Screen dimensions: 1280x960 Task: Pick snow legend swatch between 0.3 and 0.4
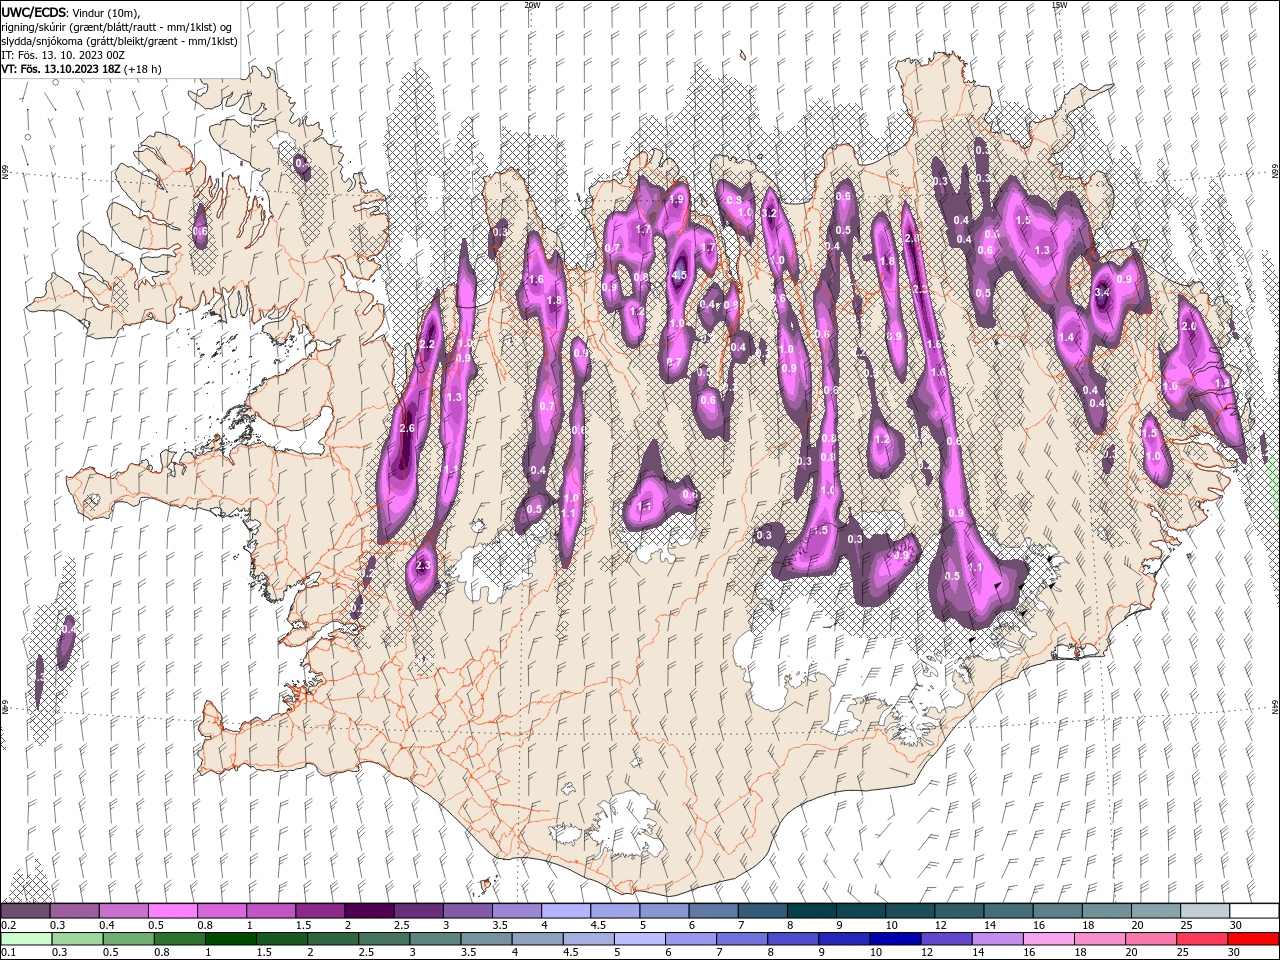click(x=74, y=911)
